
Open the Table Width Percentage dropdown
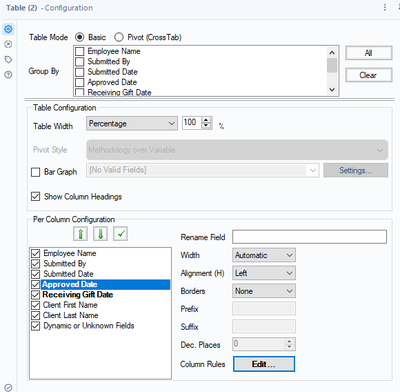pyautogui.click(x=132, y=124)
